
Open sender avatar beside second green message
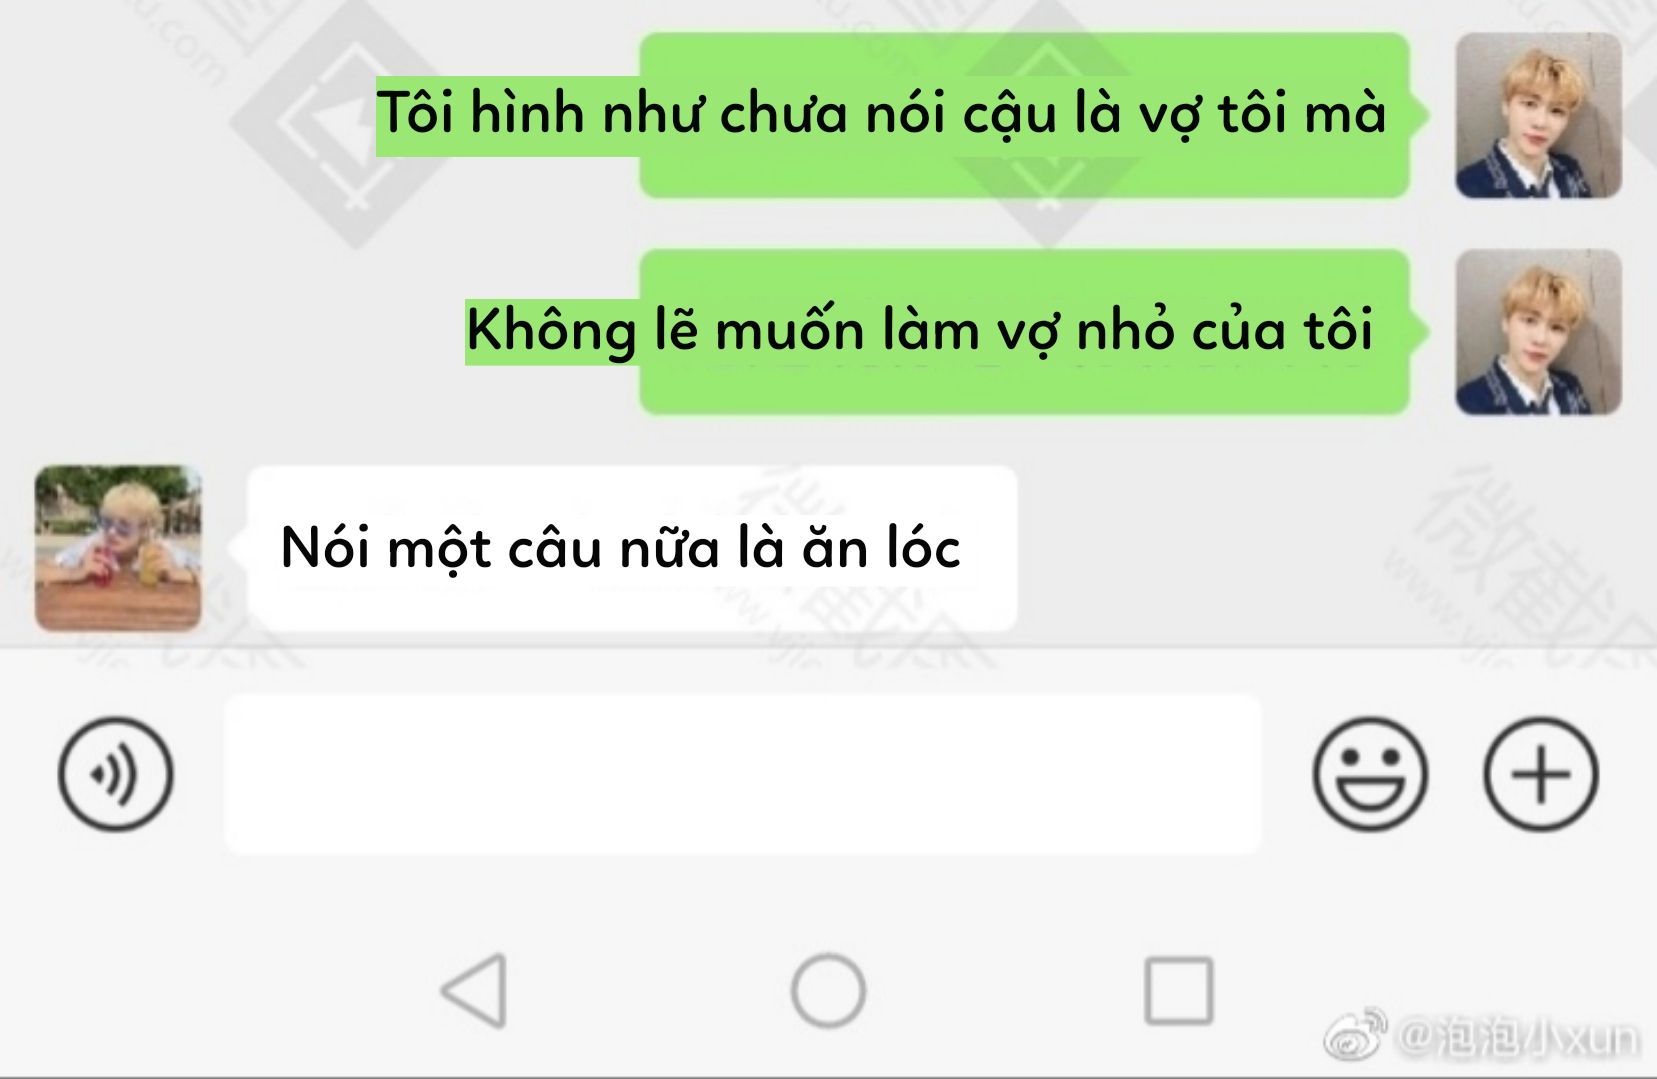tap(1538, 332)
